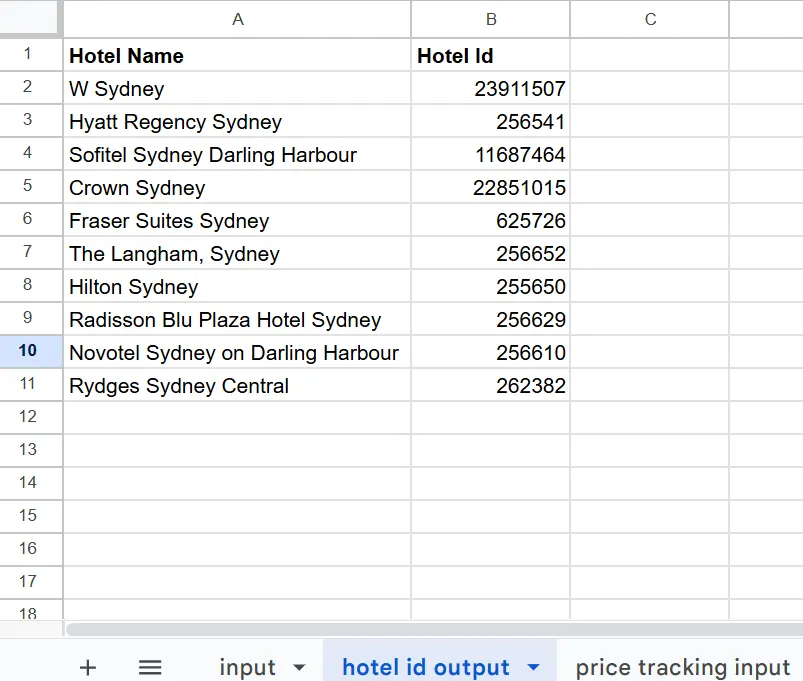Select hotel id 256629 cell
Screen dimensions: 803x681
pyautogui.click(x=491, y=320)
